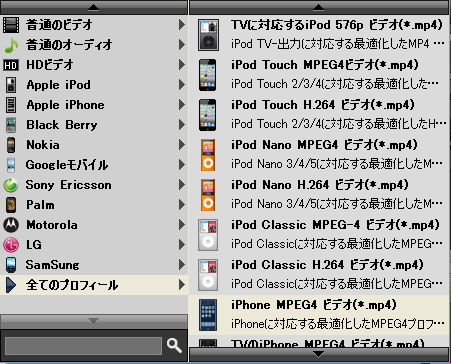Expand SamSung submenu arrow
The image size is (451, 364).
coord(182,265)
